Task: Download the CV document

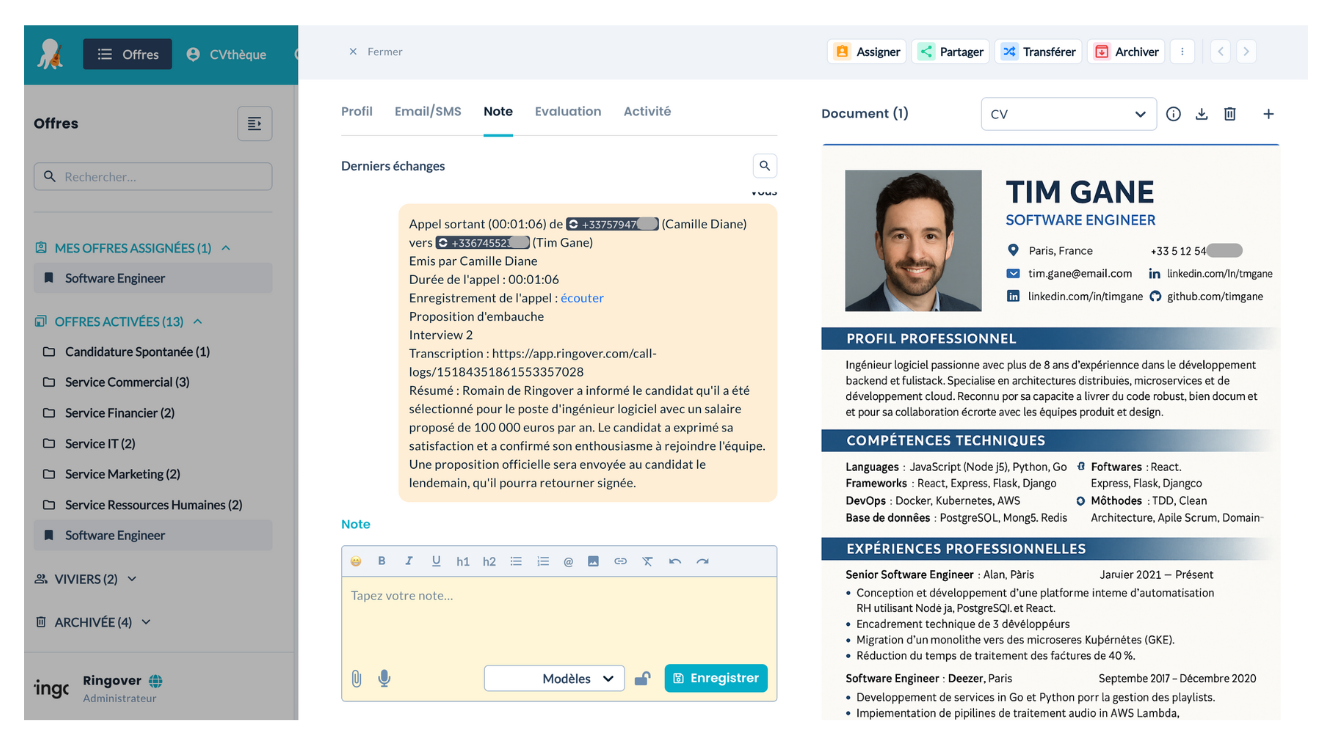Action: (1201, 113)
